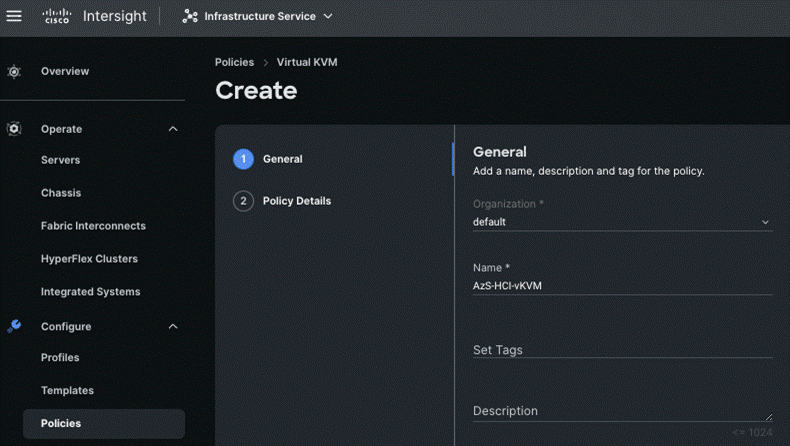Screen dimensions: 790x446
Task: Open Templates under Configure
Action: coord(67,390)
